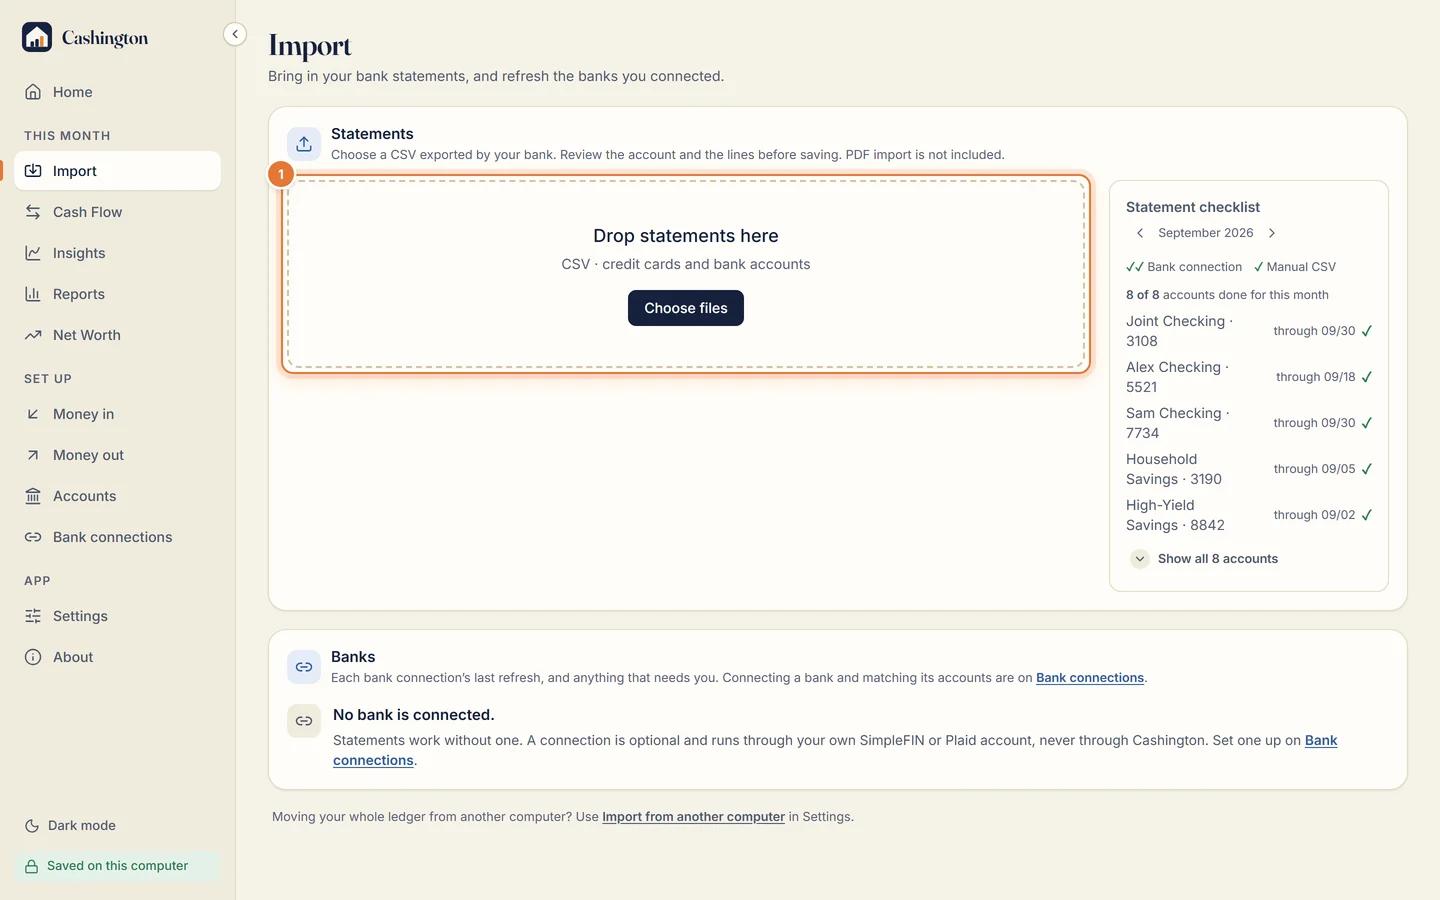Go to next month in Statement checklist
1440x900 pixels.
[x=1272, y=233]
